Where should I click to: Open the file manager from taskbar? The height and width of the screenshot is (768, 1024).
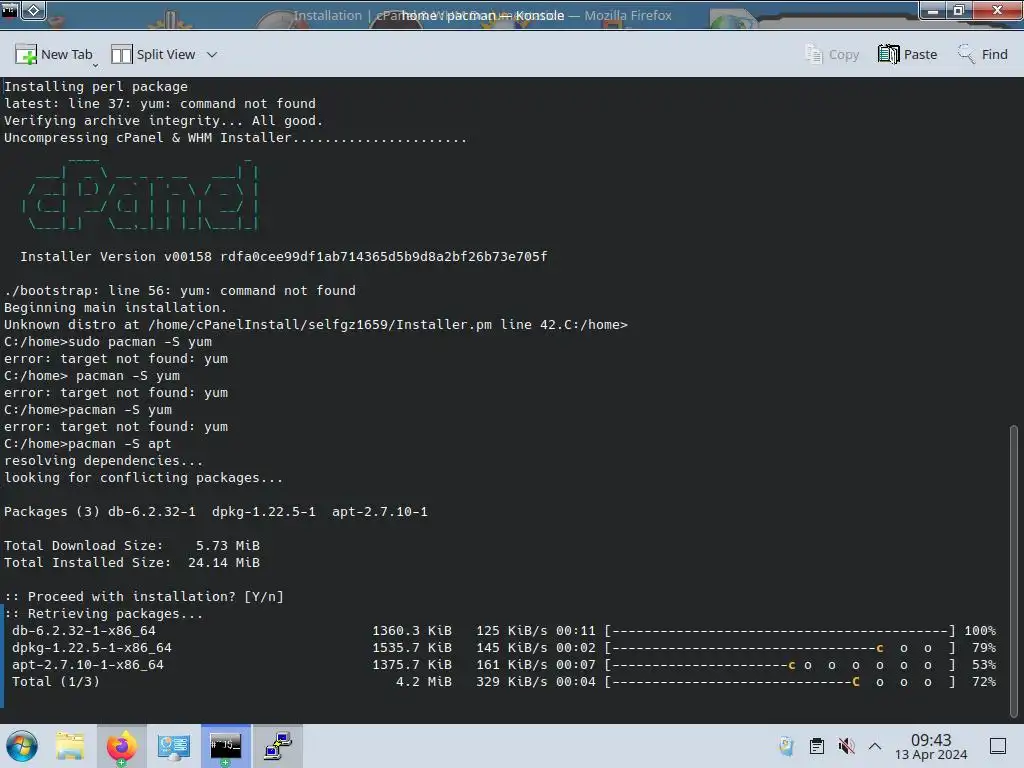[x=70, y=746]
